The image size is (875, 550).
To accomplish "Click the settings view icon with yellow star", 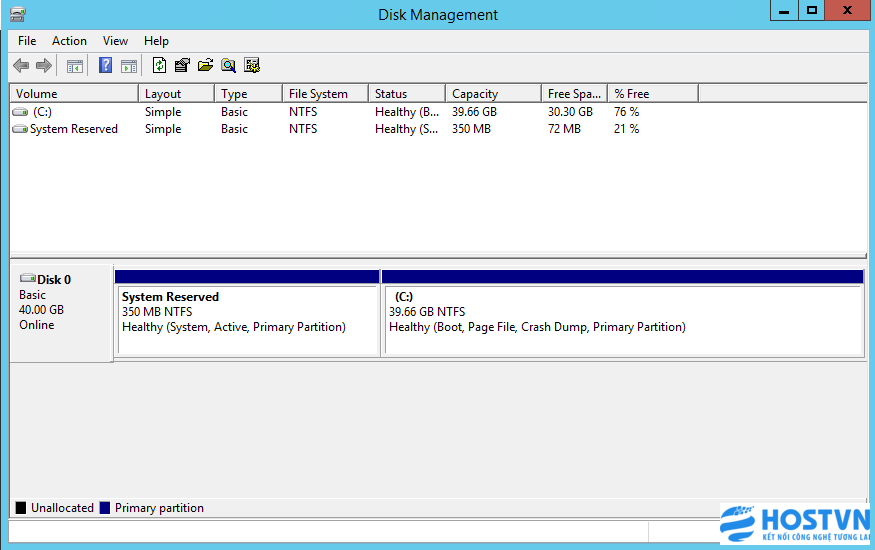I will [x=252, y=65].
